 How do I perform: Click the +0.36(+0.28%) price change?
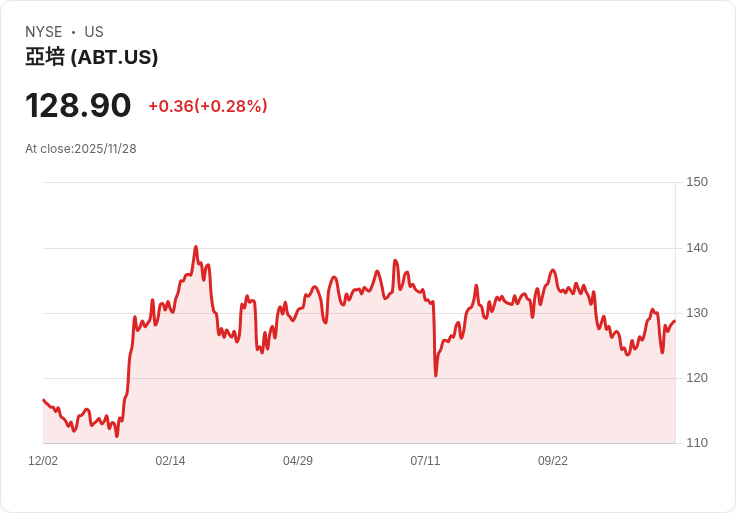(x=208, y=106)
